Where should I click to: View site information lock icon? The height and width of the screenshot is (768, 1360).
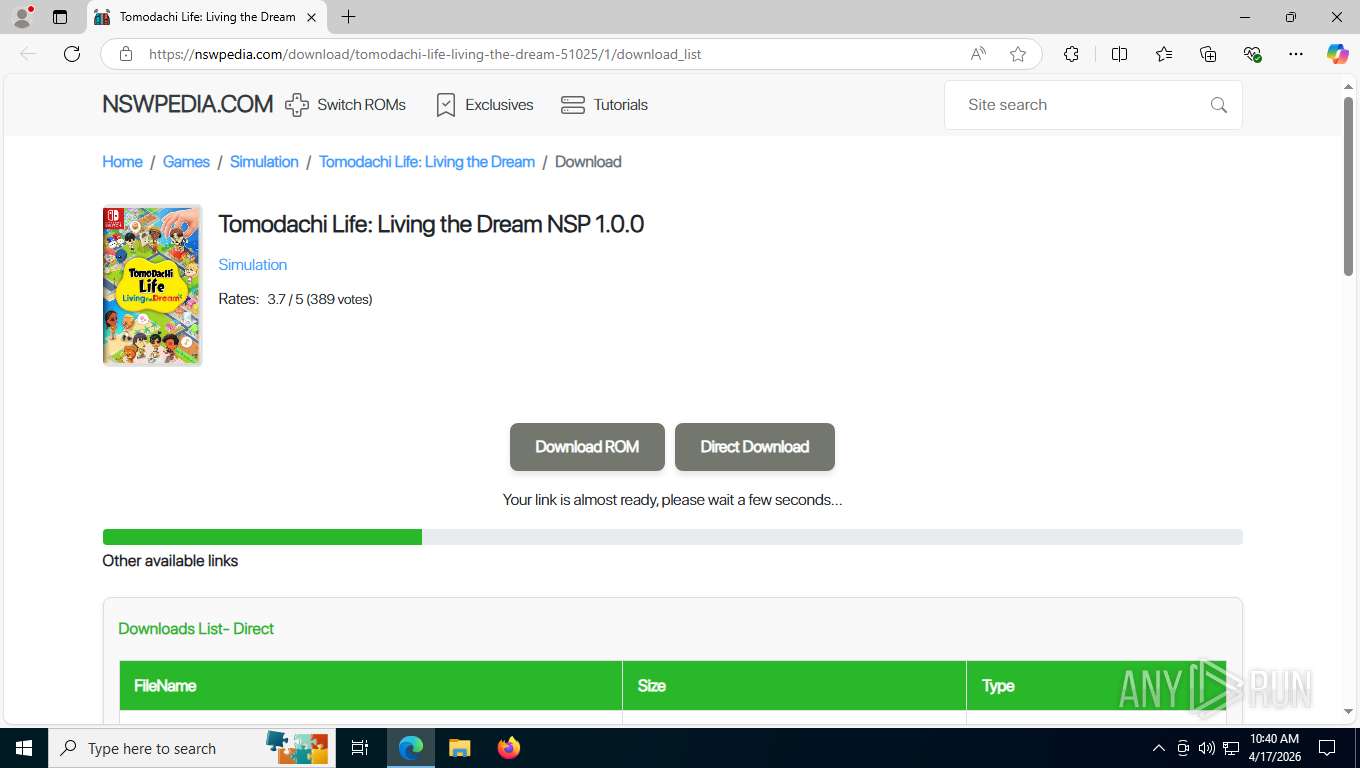click(x=126, y=54)
